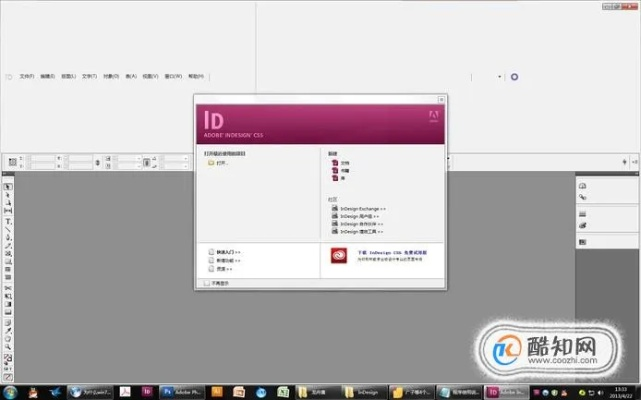
Task: Open the Stroke panel icon in right dock
Action: click(582, 214)
